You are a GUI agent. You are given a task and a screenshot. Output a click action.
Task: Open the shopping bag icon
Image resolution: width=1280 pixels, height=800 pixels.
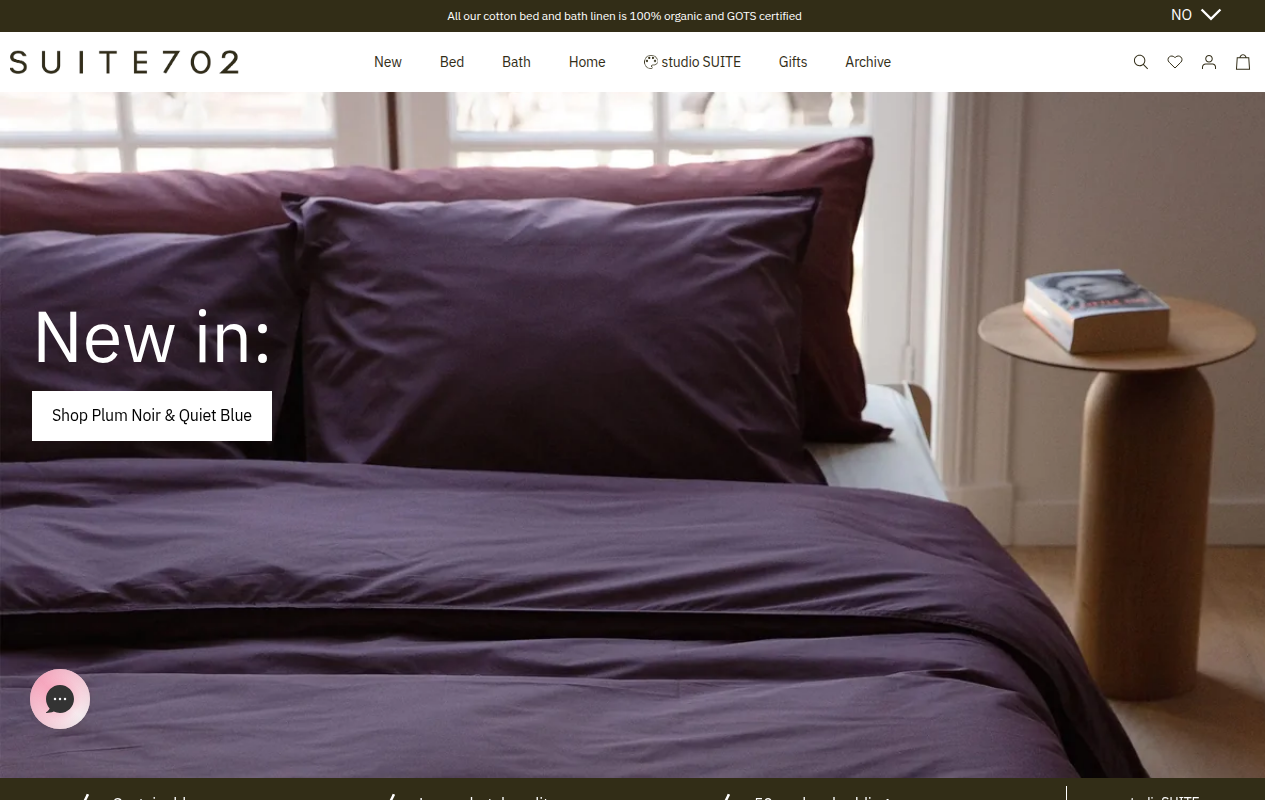click(x=1243, y=62)
